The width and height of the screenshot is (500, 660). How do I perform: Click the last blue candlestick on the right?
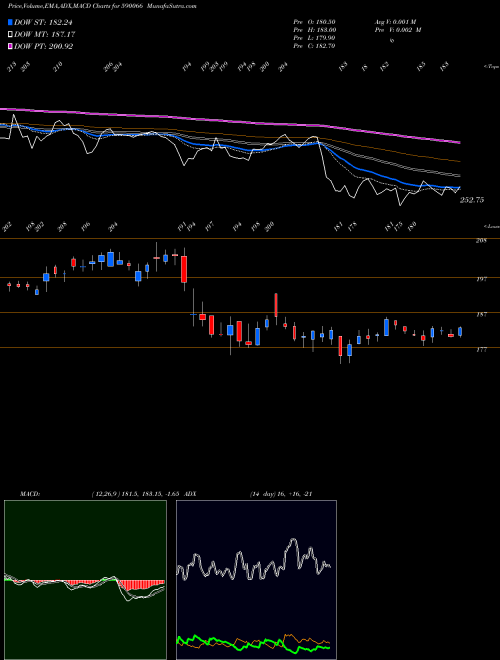pos(460,332)
